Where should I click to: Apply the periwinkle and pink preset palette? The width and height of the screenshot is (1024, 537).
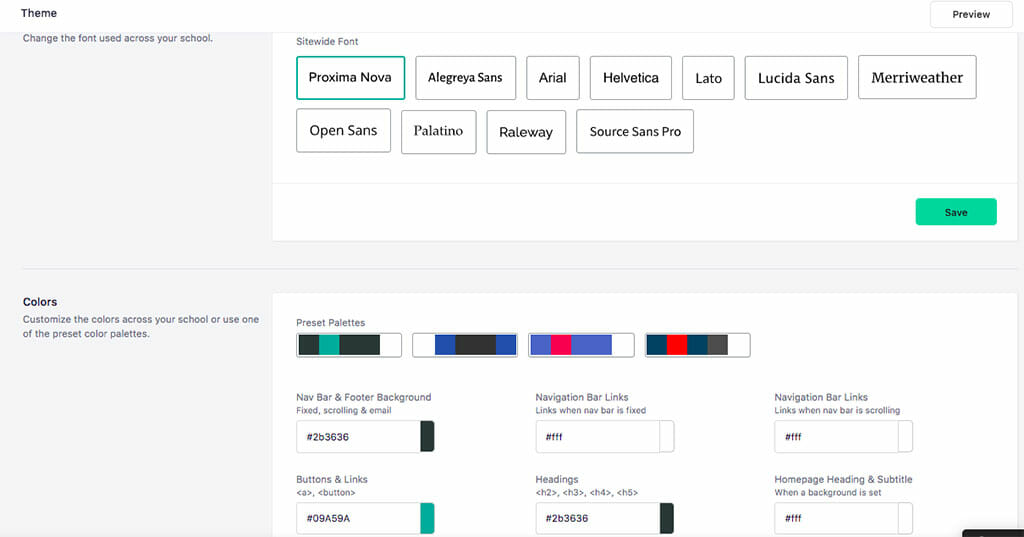[x=581, y=345]
